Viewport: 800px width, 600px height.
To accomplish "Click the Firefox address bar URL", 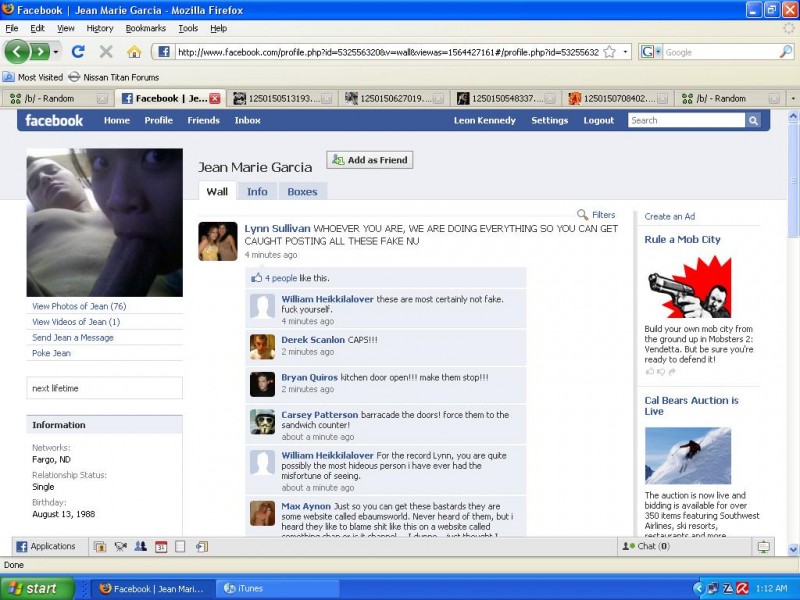I will tap(388, 52).
